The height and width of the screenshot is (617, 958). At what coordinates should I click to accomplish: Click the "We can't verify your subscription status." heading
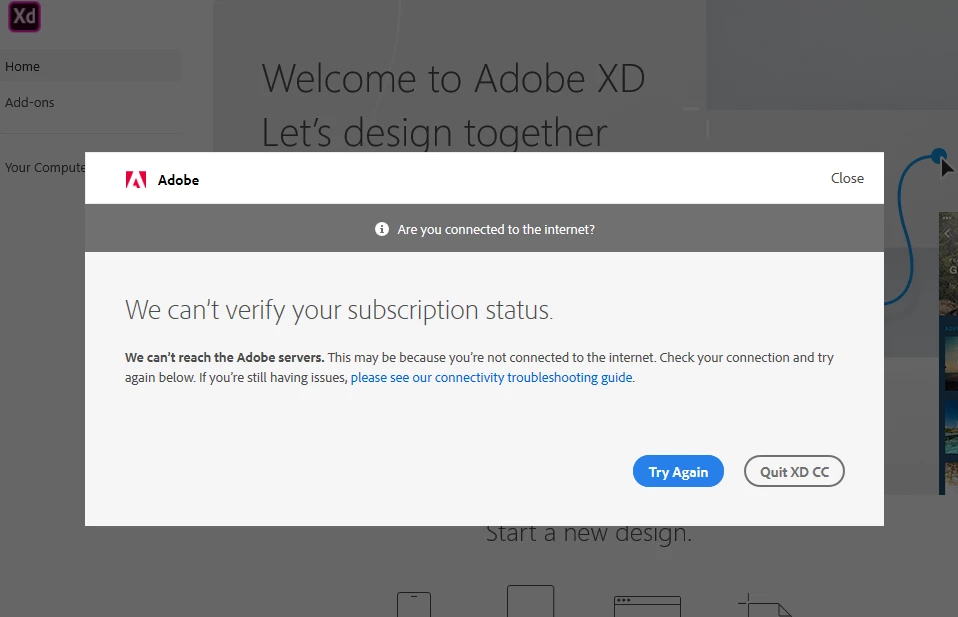click(x=339, y=310)
